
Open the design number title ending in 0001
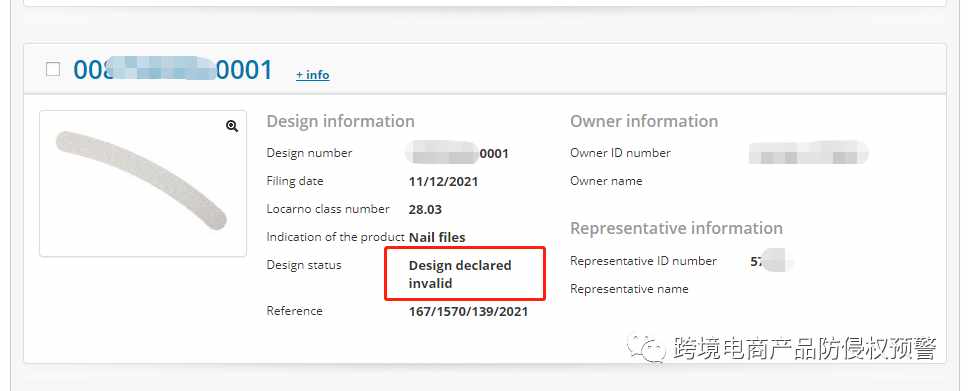pyautogui.click(x=173, y=70)
